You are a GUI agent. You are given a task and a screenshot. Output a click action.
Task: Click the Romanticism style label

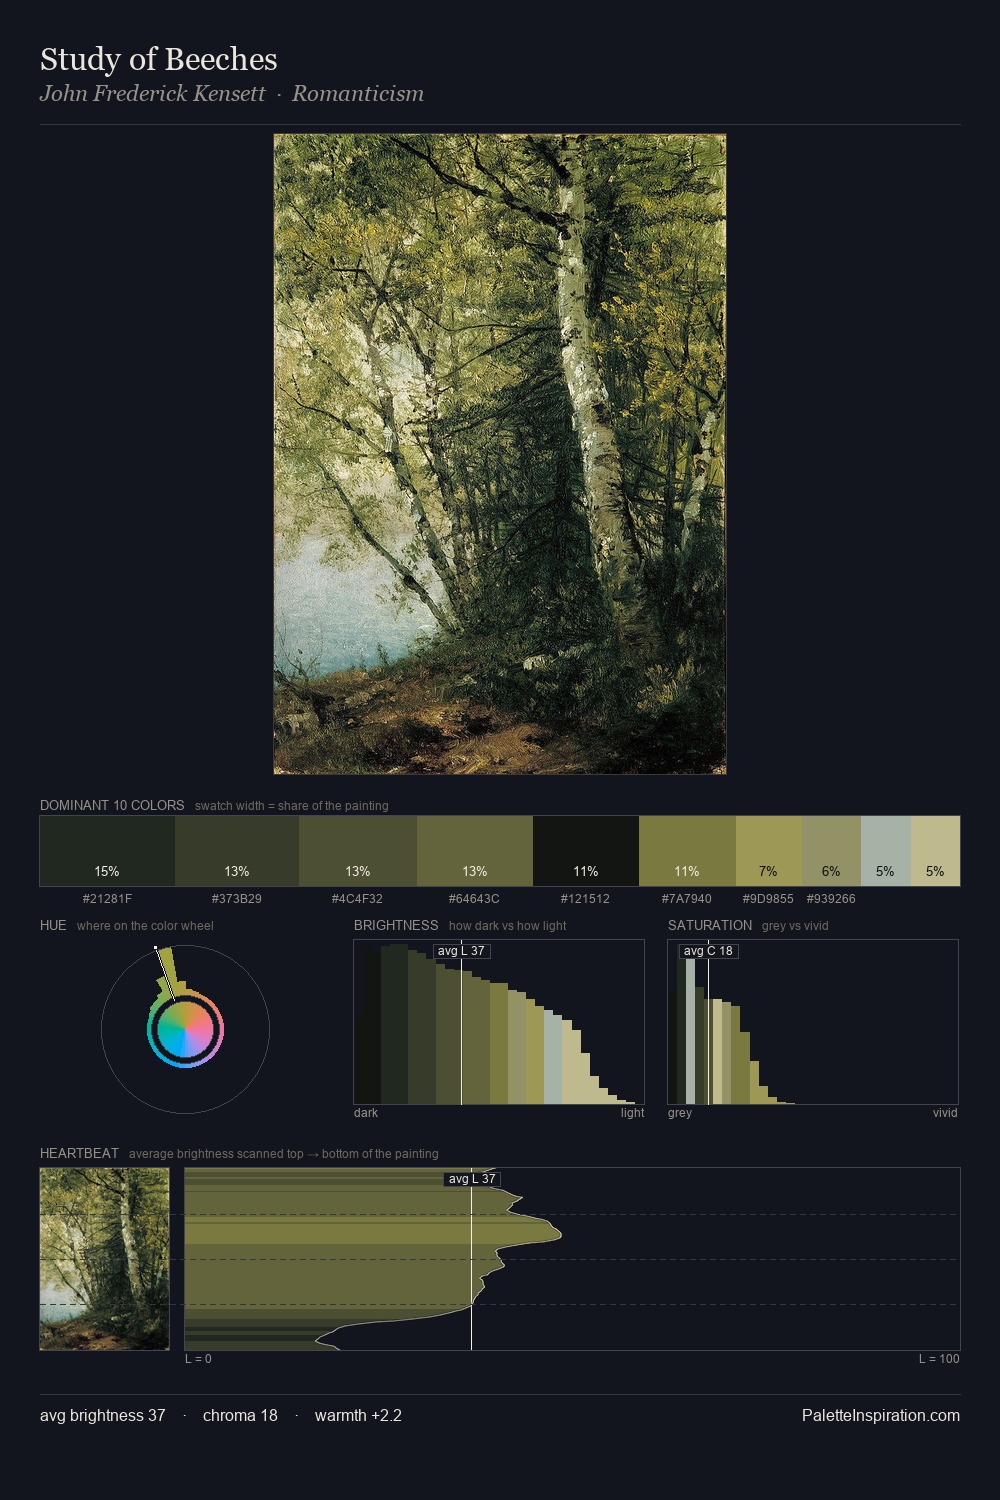click(358, 94)
